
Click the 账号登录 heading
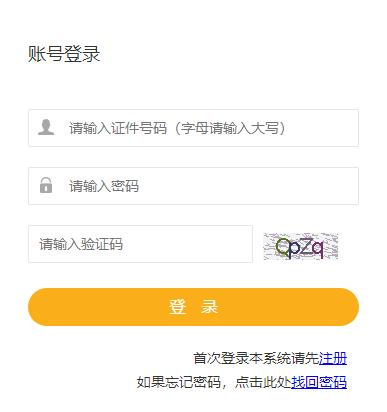pyautogui.click(x=64, y=54)
